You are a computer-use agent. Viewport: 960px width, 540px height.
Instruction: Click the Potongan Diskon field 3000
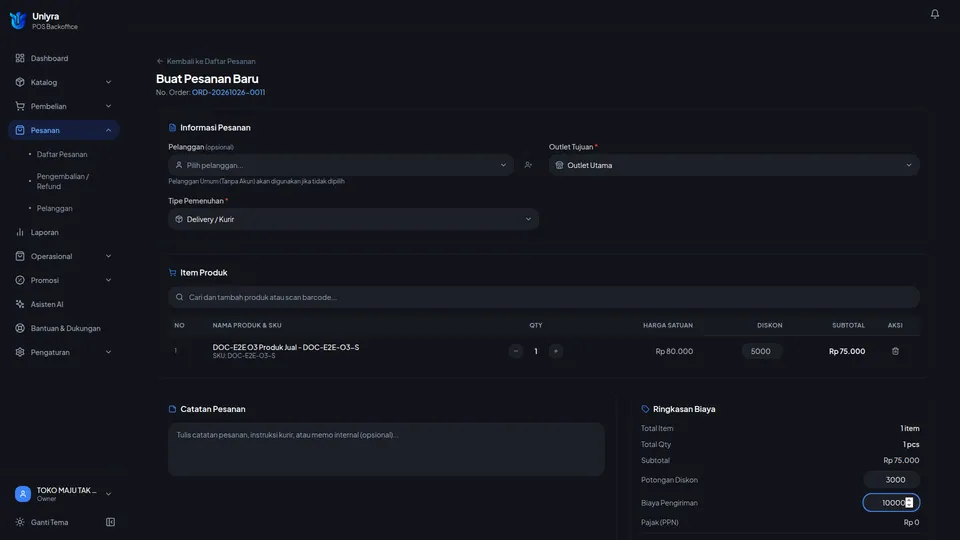(x=891, y=479)
